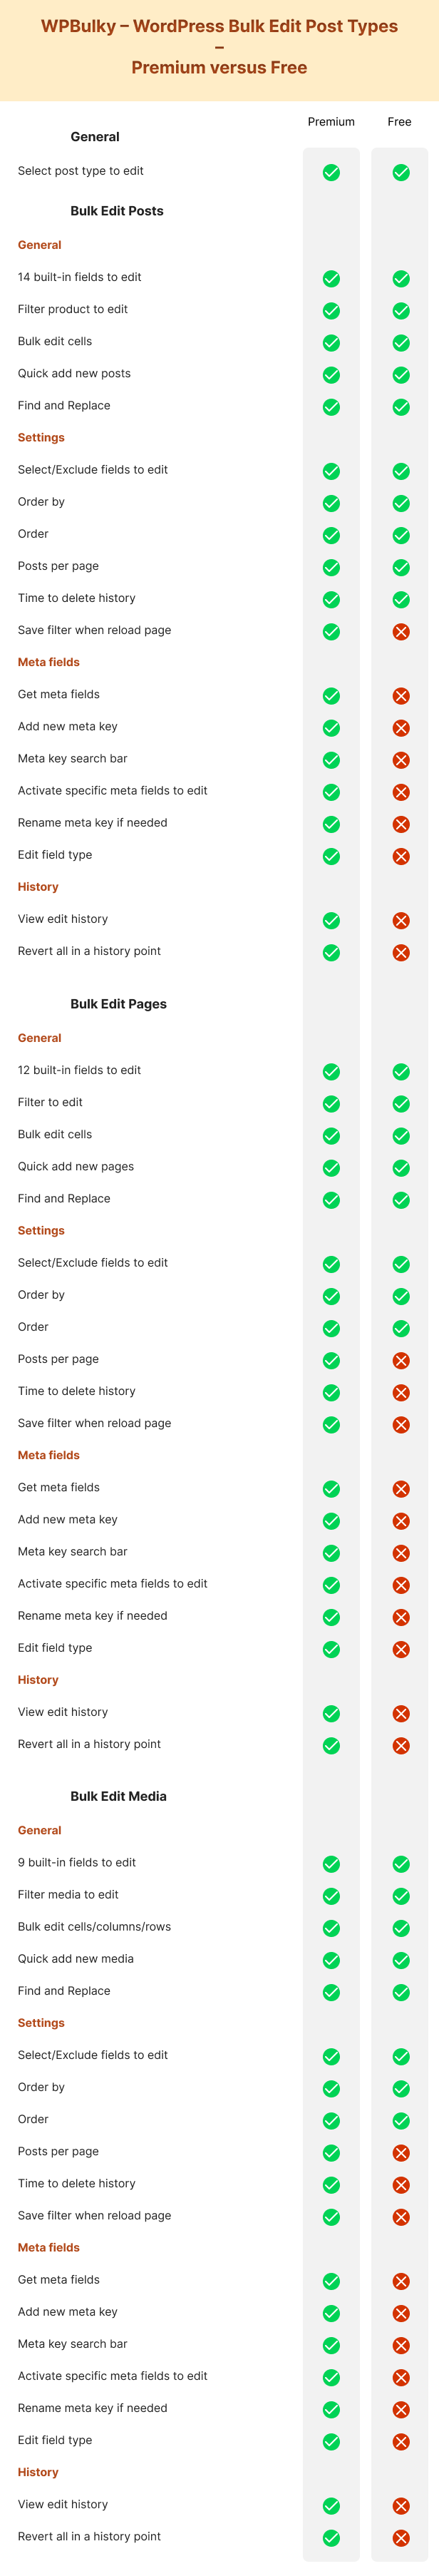Click the Bulk Edit Pages section heading
439x2576 pixels.
tap(118, 1004)
